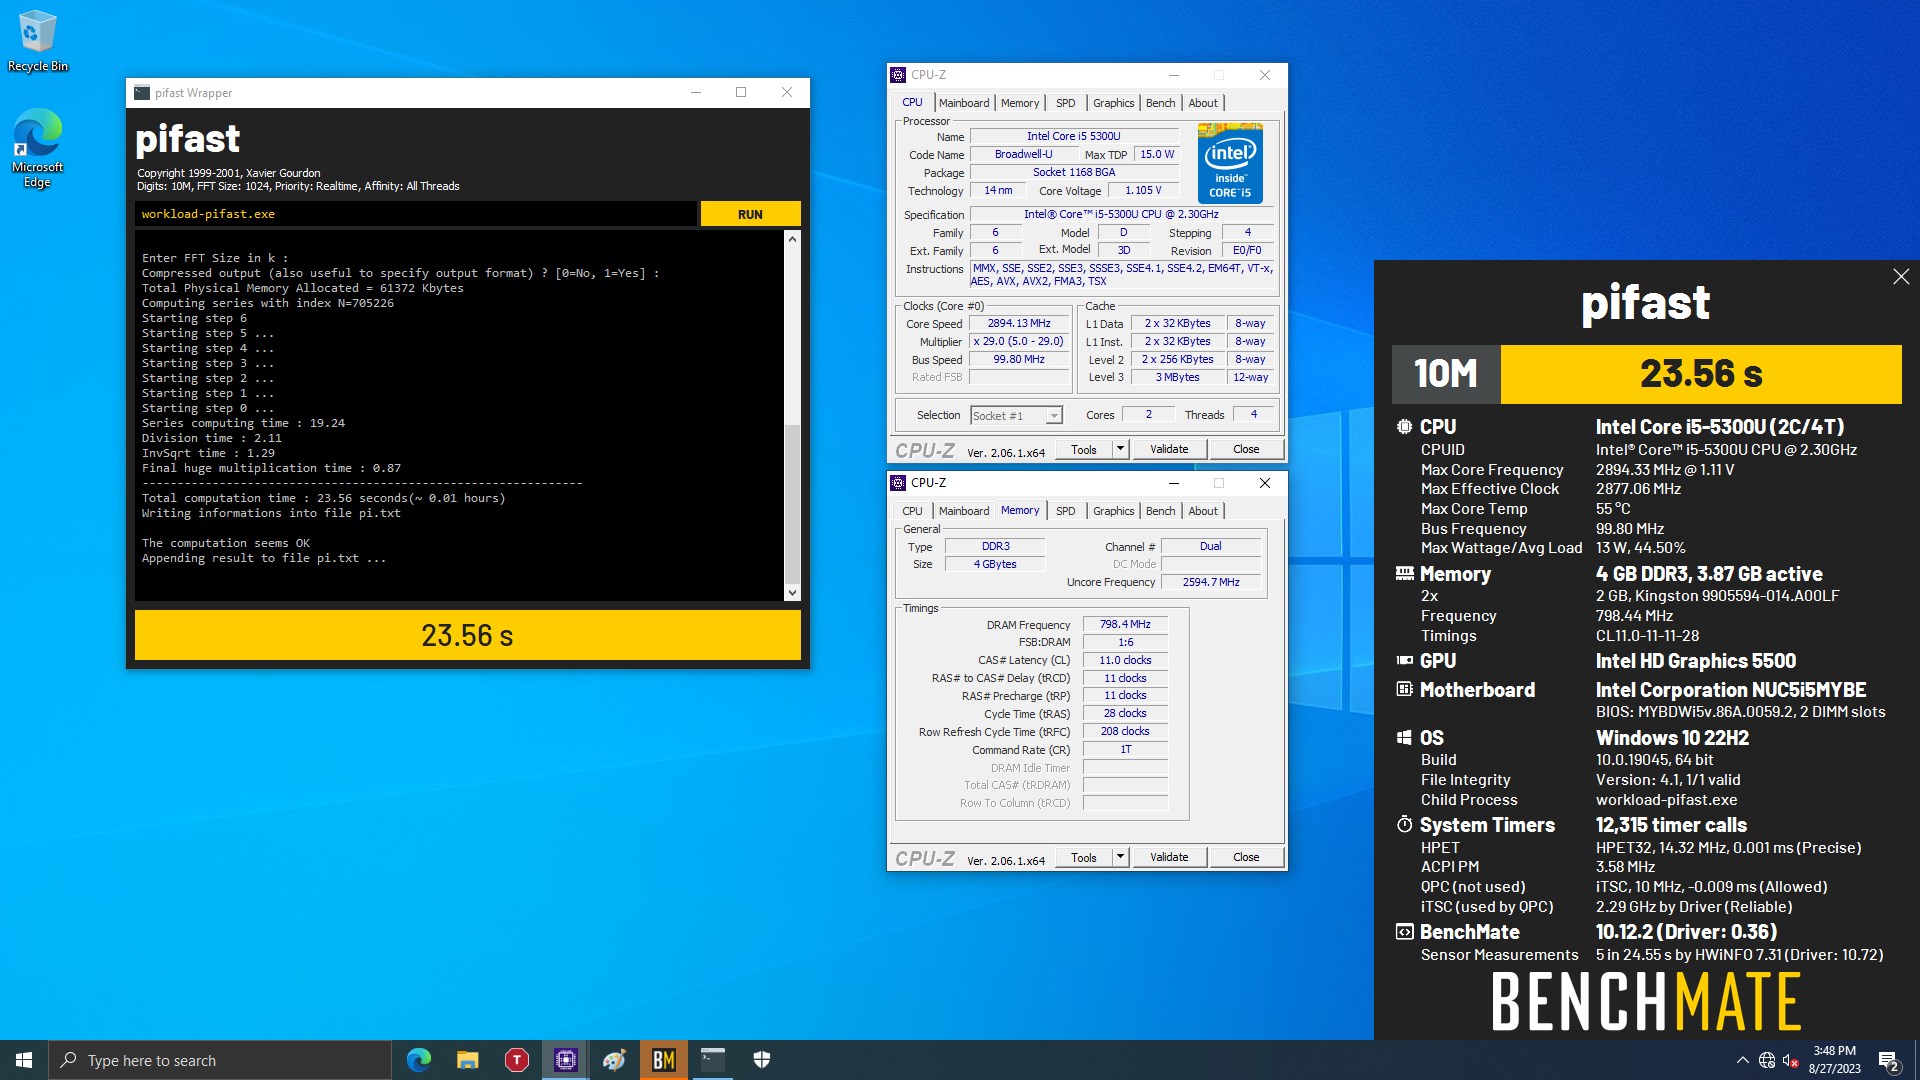Screen dimensions: 1920x1080
Task: Click System Timers clock icon
Action: pyautogui.click(x=1404, y=825)
